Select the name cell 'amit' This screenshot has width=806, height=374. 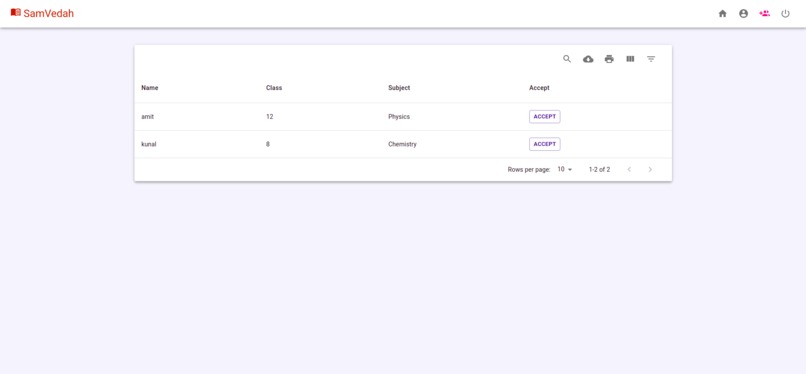pos(148,117)
